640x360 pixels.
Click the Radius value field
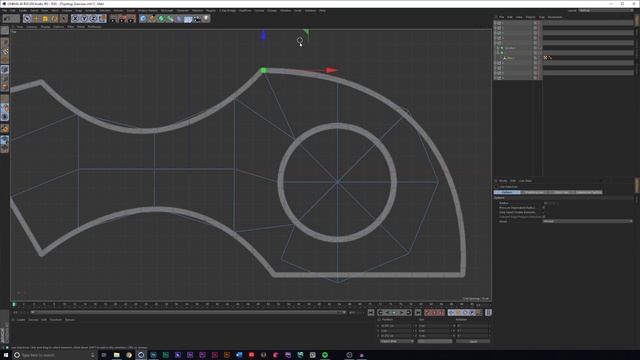click(551, 203)
